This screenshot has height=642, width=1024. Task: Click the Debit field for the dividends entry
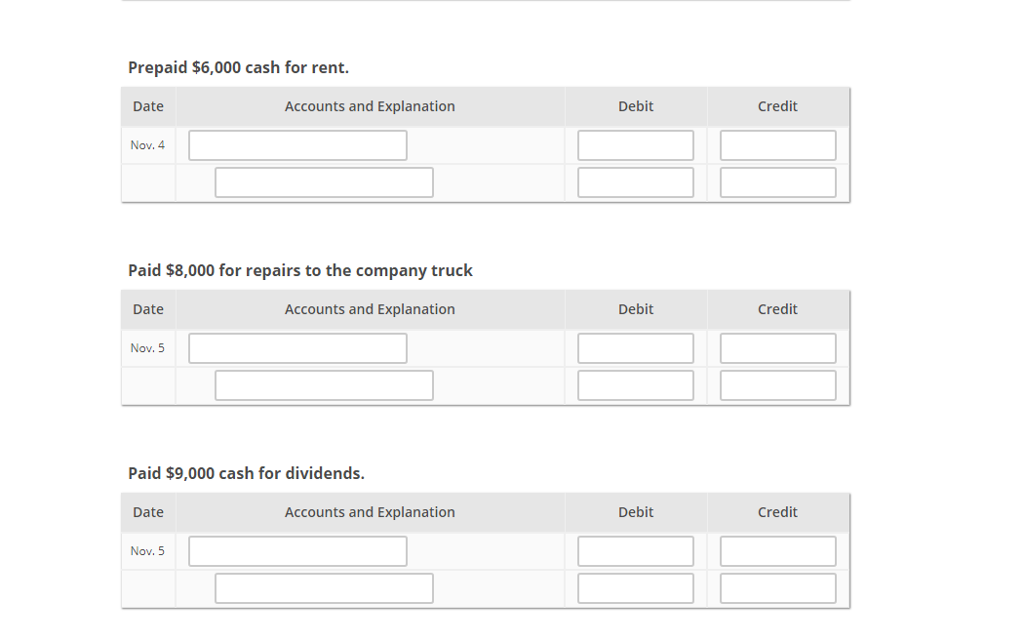(x=635, y=550)
